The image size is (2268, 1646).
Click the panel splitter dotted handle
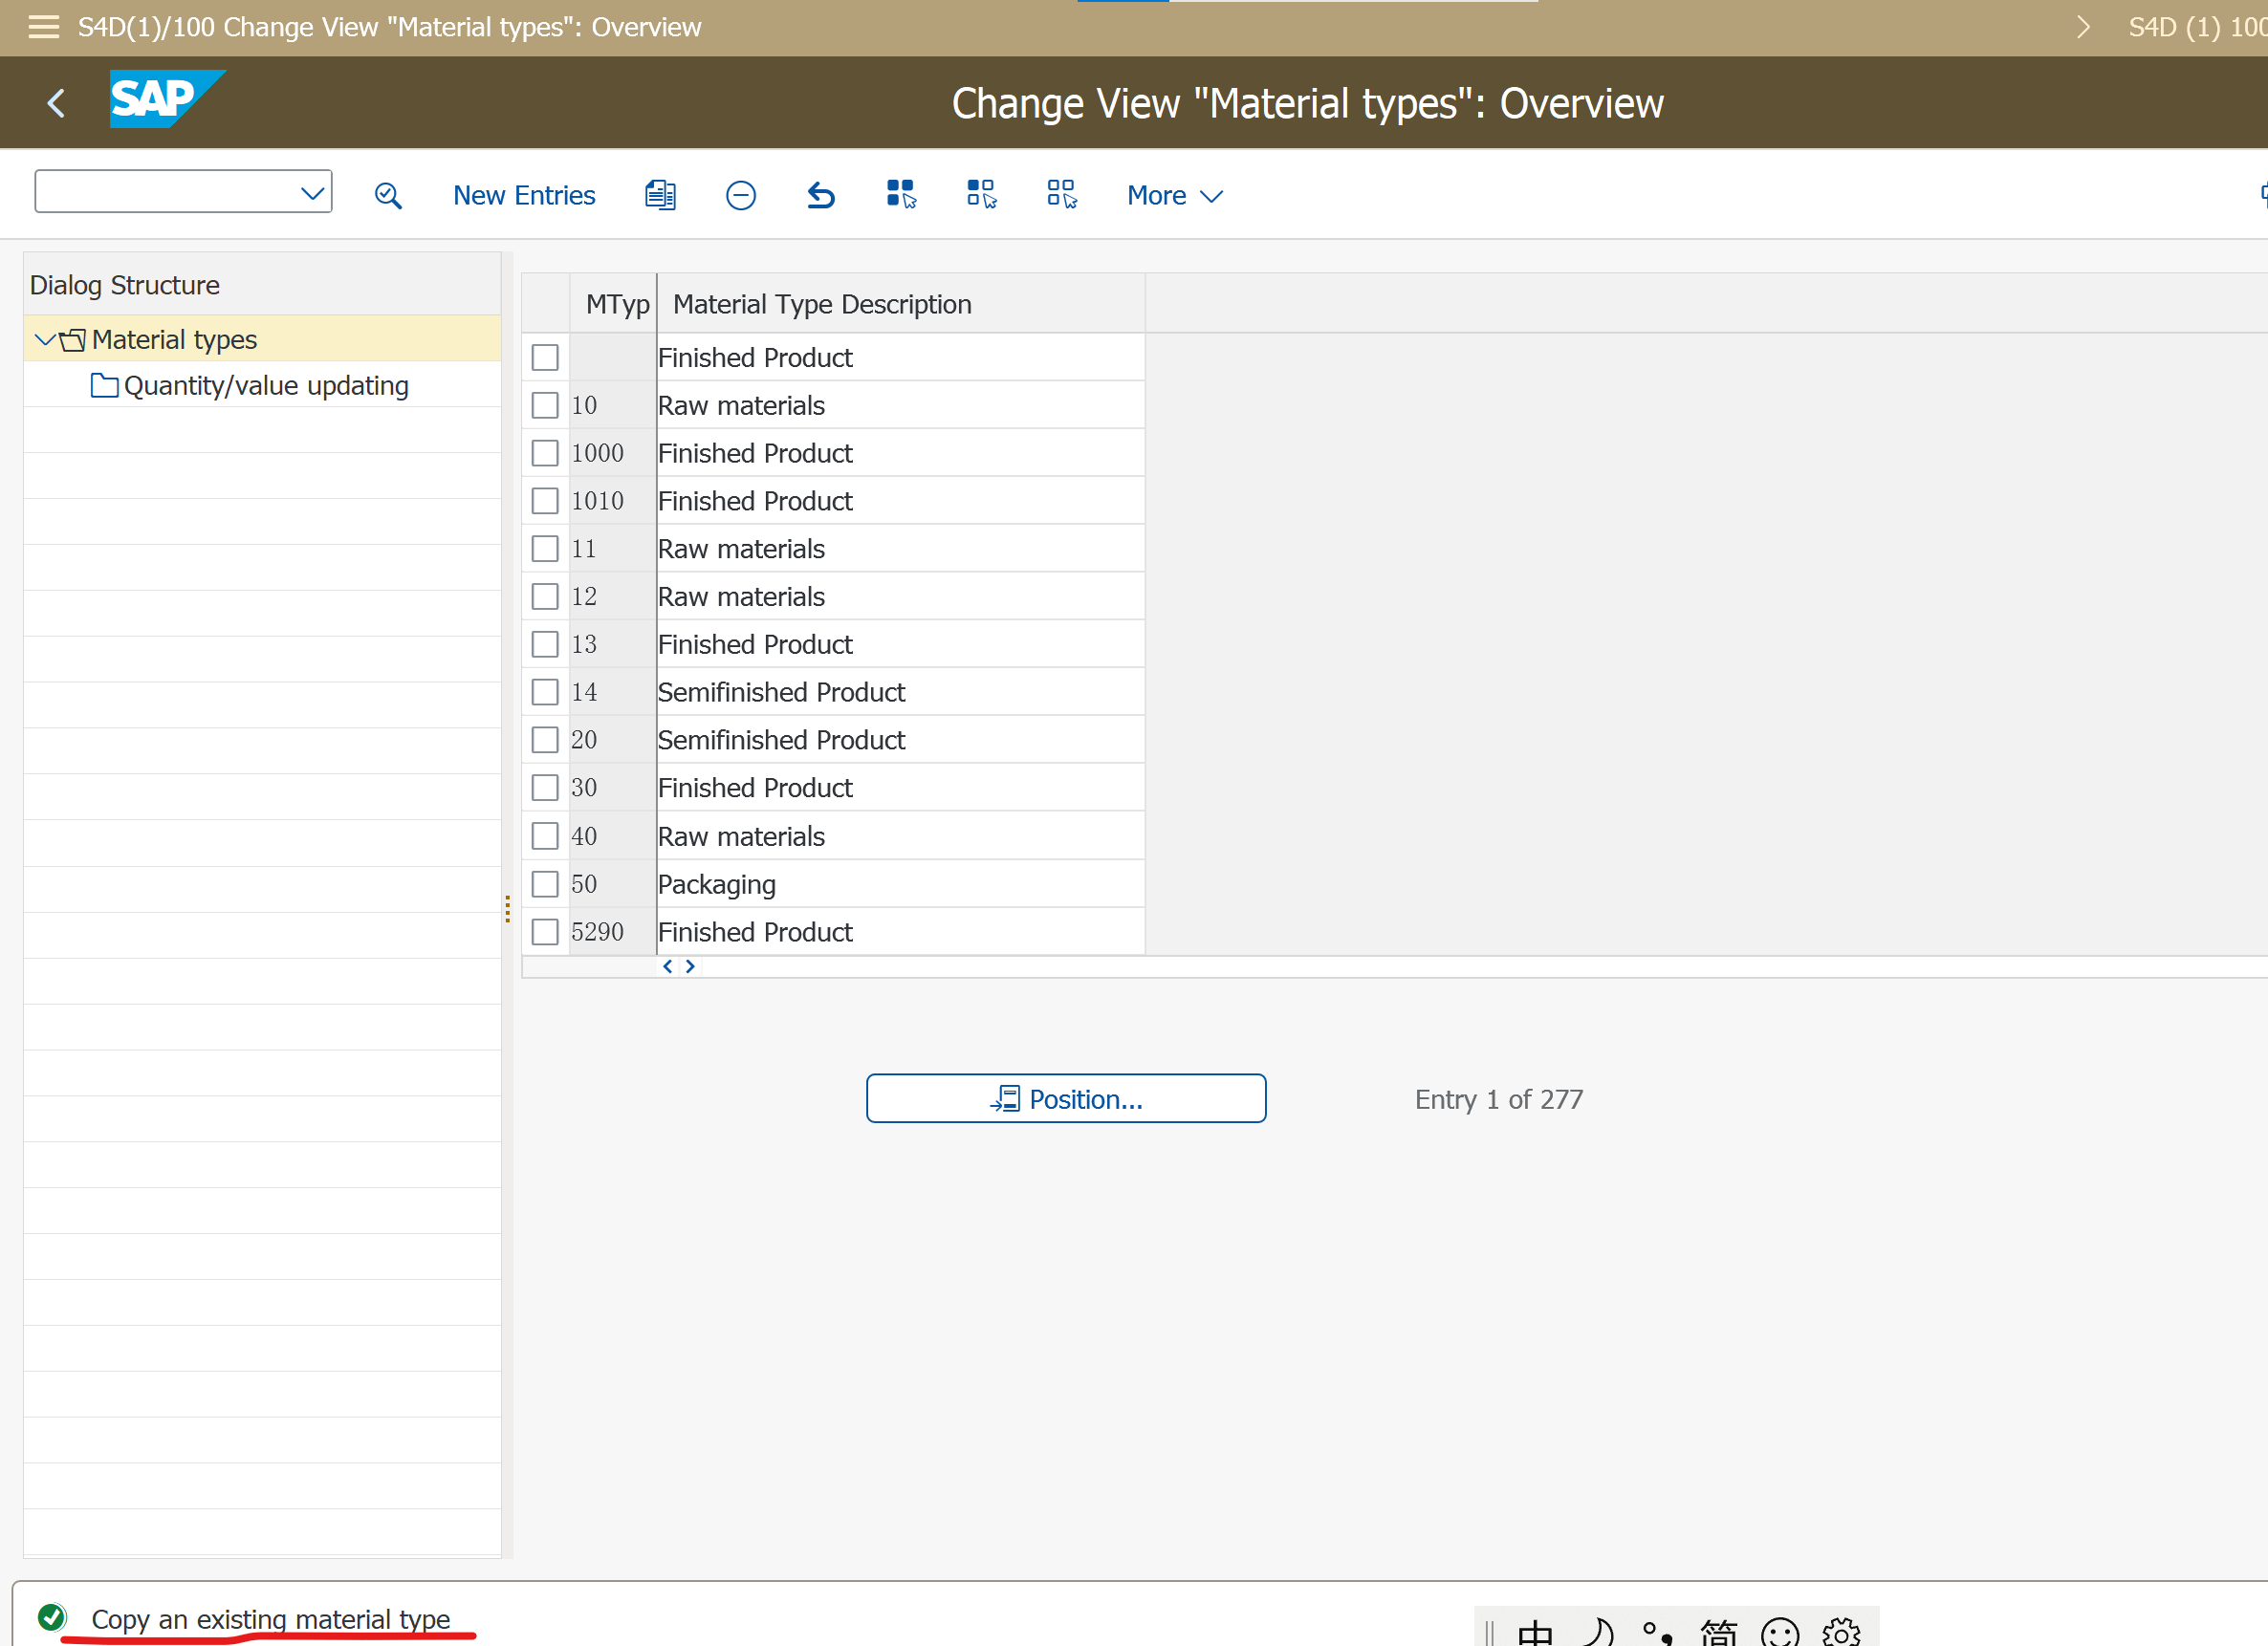(x=508, y=909)
